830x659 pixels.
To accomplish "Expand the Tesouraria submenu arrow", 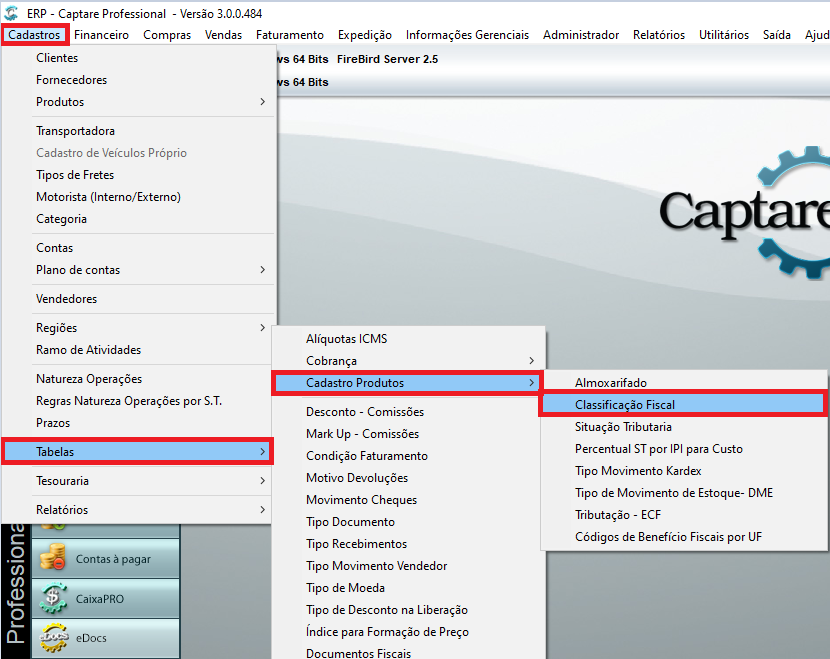I will tap(263, 481).
